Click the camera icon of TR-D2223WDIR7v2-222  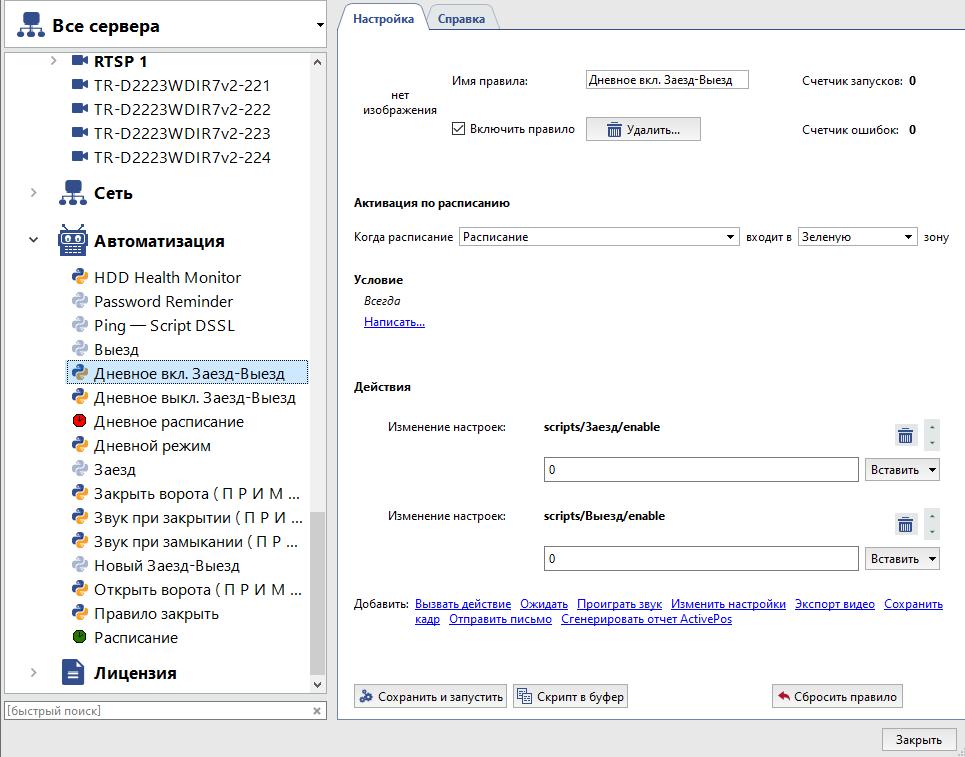83,109
